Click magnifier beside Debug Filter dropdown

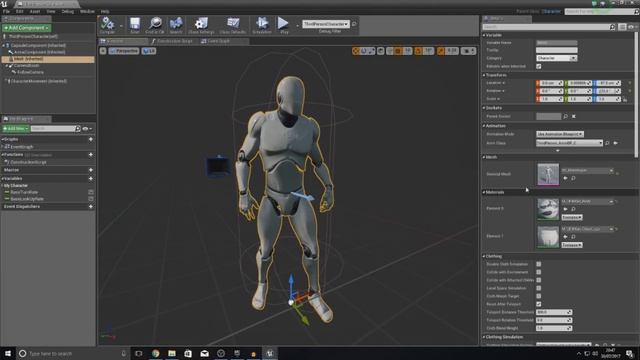pyautogui.click(x=354, y=24)
